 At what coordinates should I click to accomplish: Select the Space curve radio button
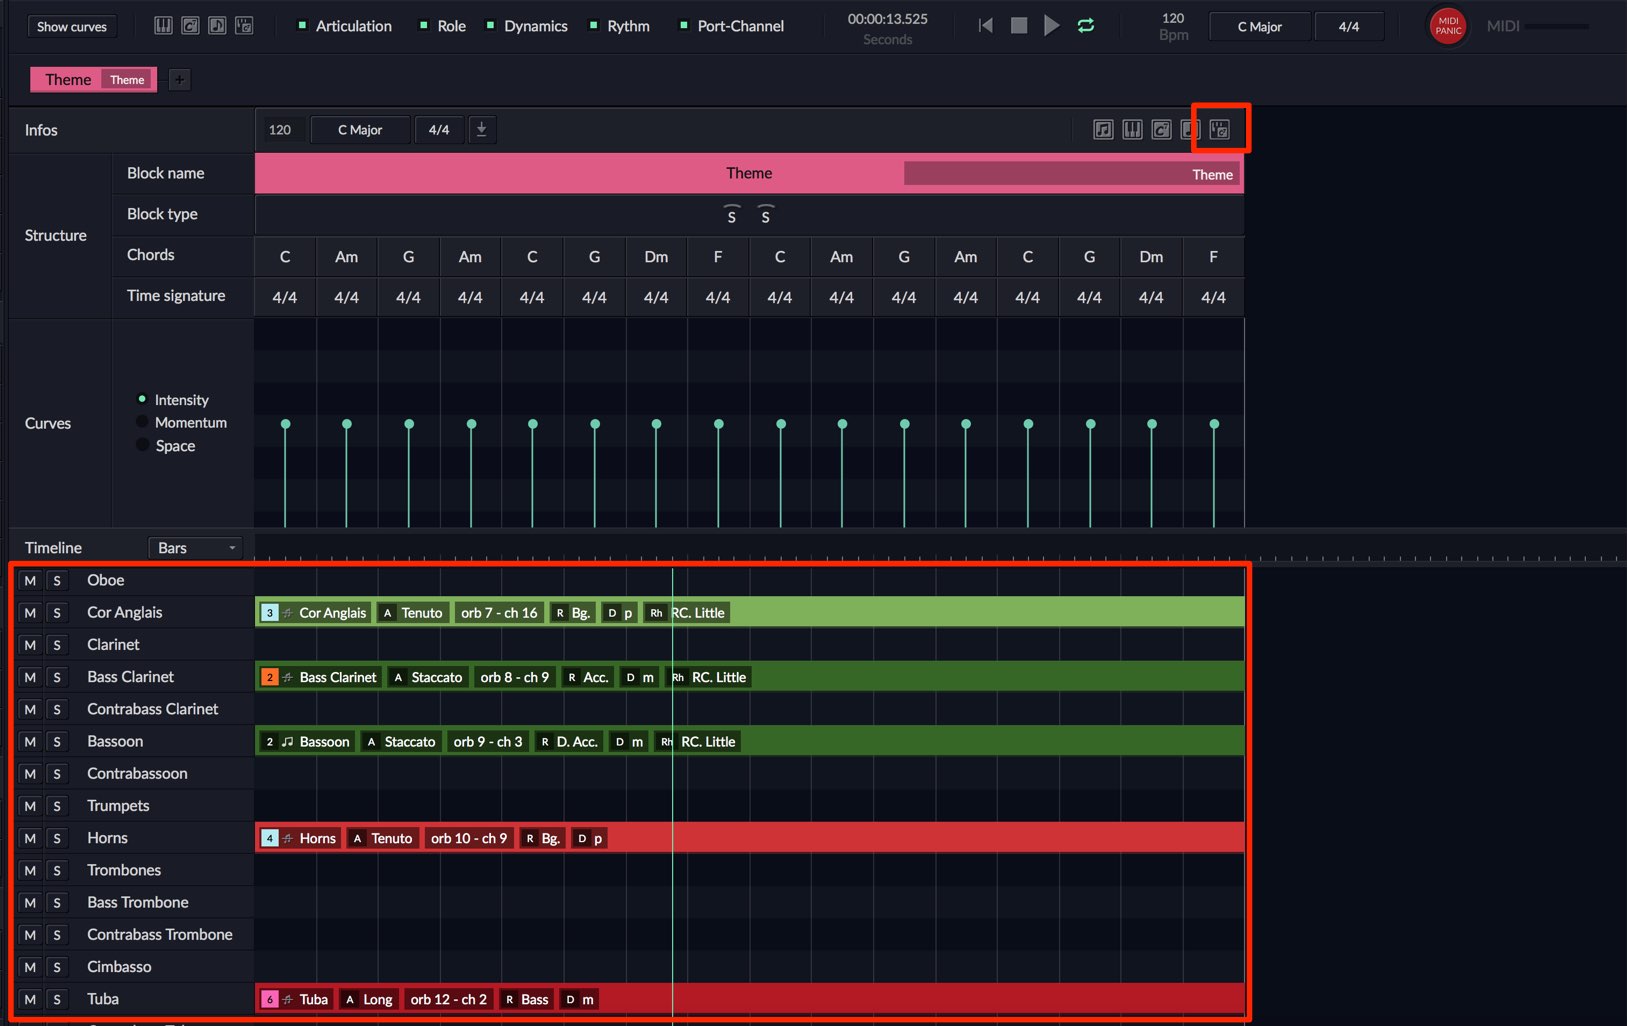pos(142,445)
